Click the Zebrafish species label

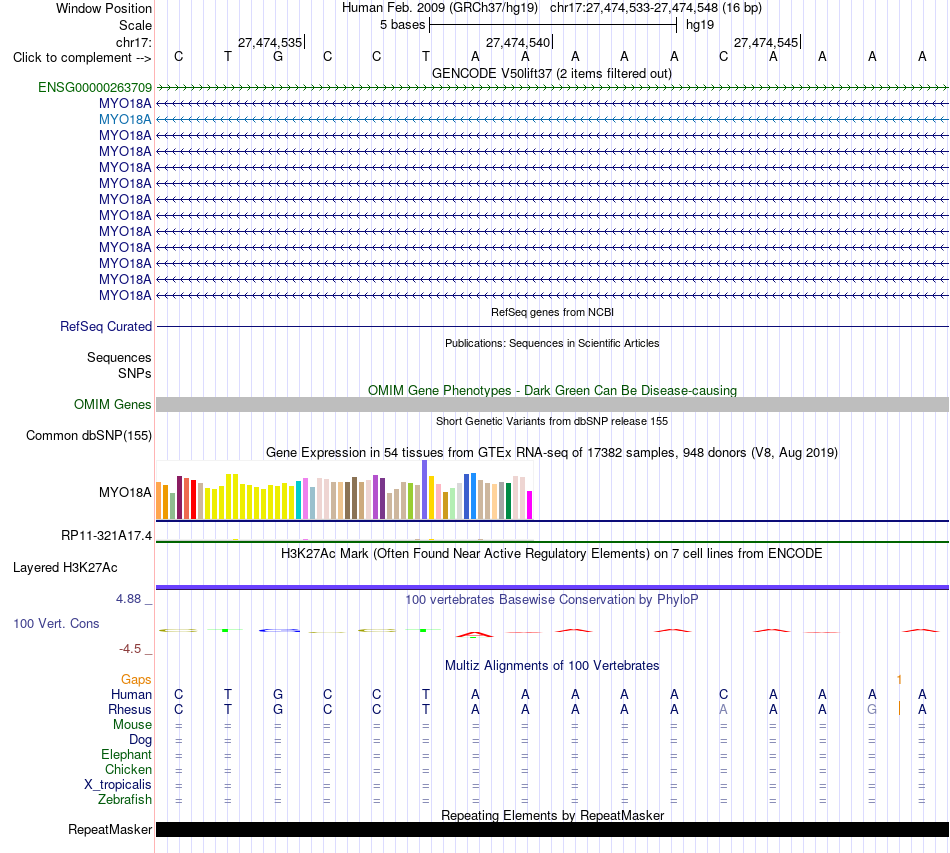tap(125, 800)
